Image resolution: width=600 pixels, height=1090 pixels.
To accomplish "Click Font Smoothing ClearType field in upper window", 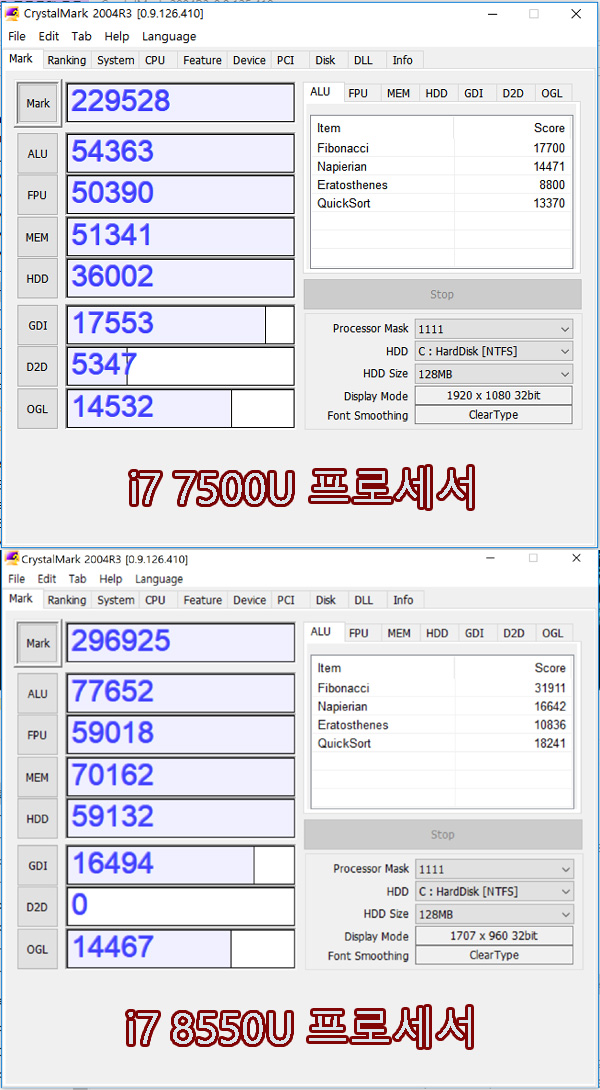I will [494, 415].
